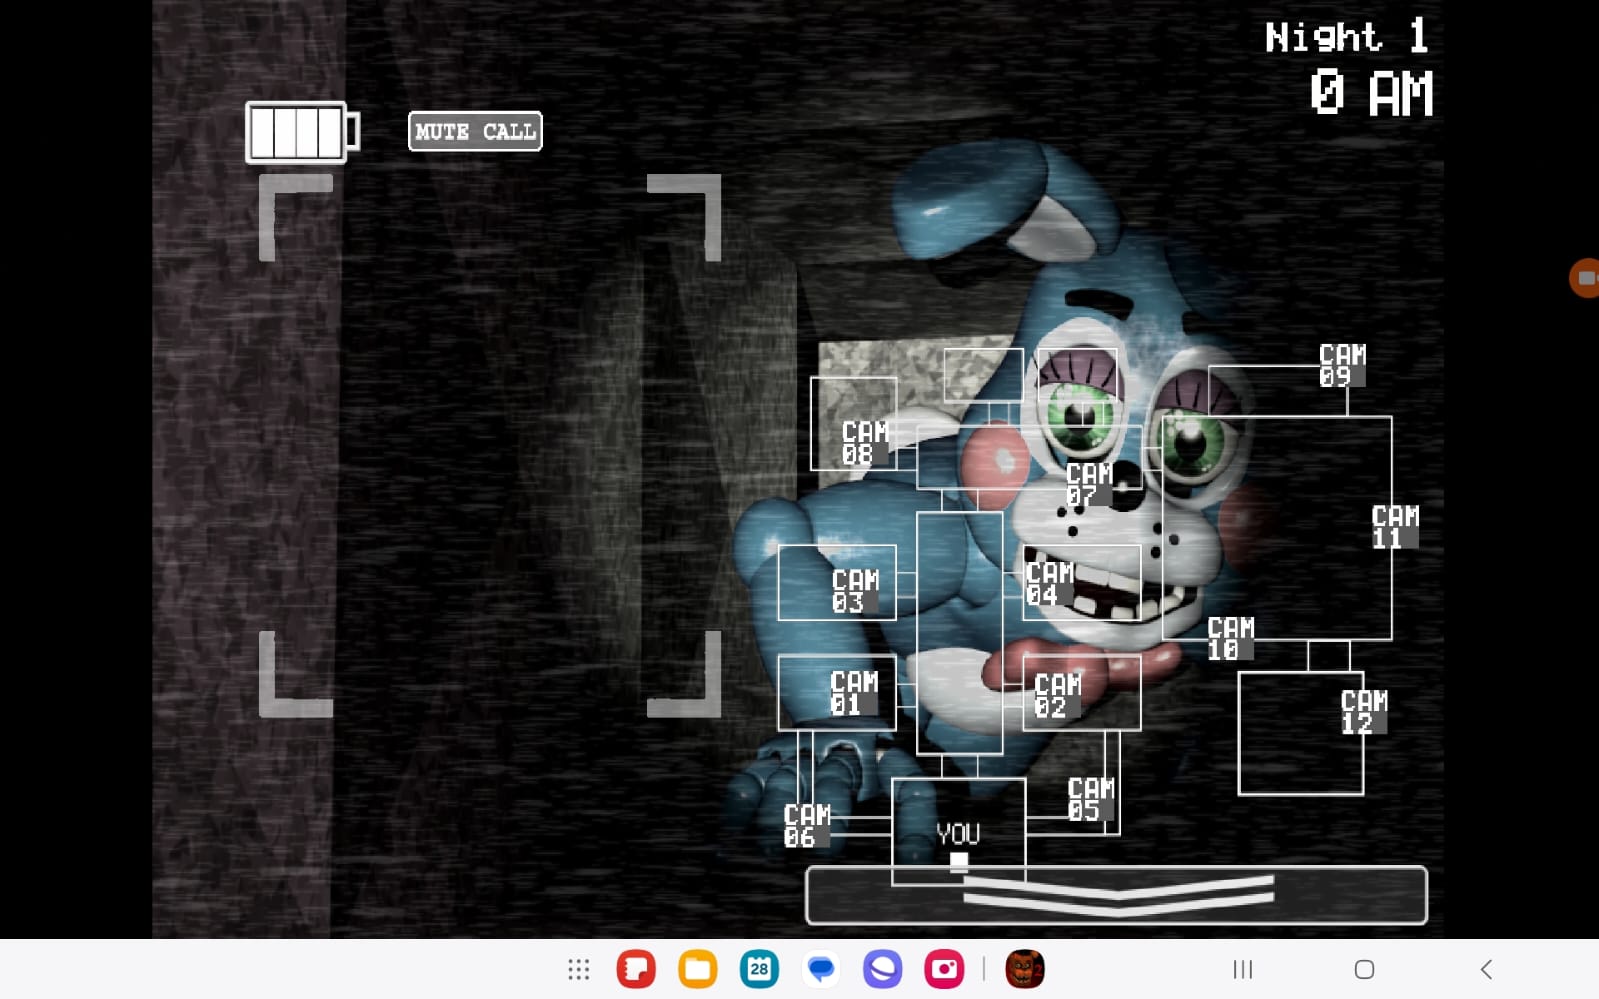Open the blue Messages app
The image size is (1599, 999).
pyautogui.click(x=821, y=969)
